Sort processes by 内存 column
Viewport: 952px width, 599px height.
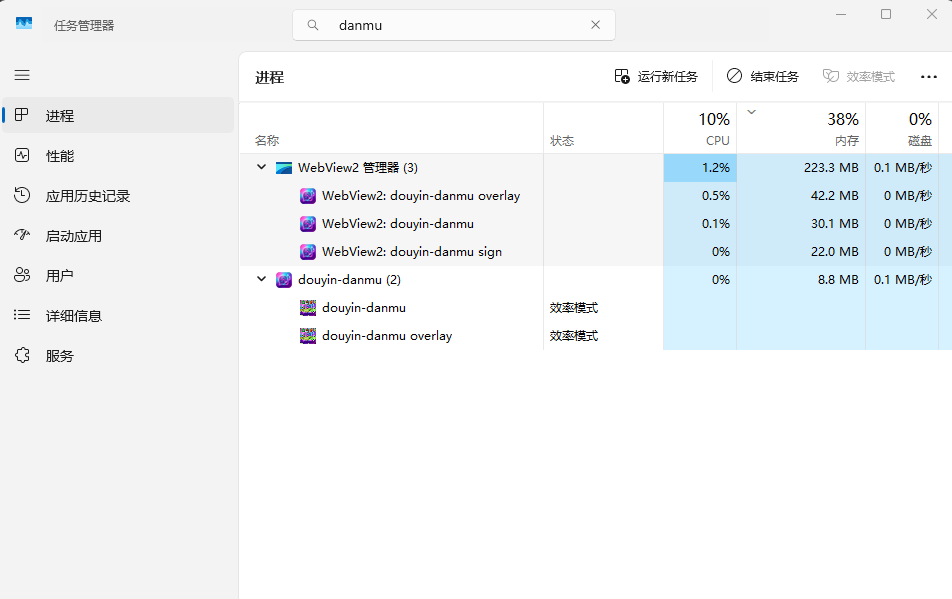[x=801, y=128]
